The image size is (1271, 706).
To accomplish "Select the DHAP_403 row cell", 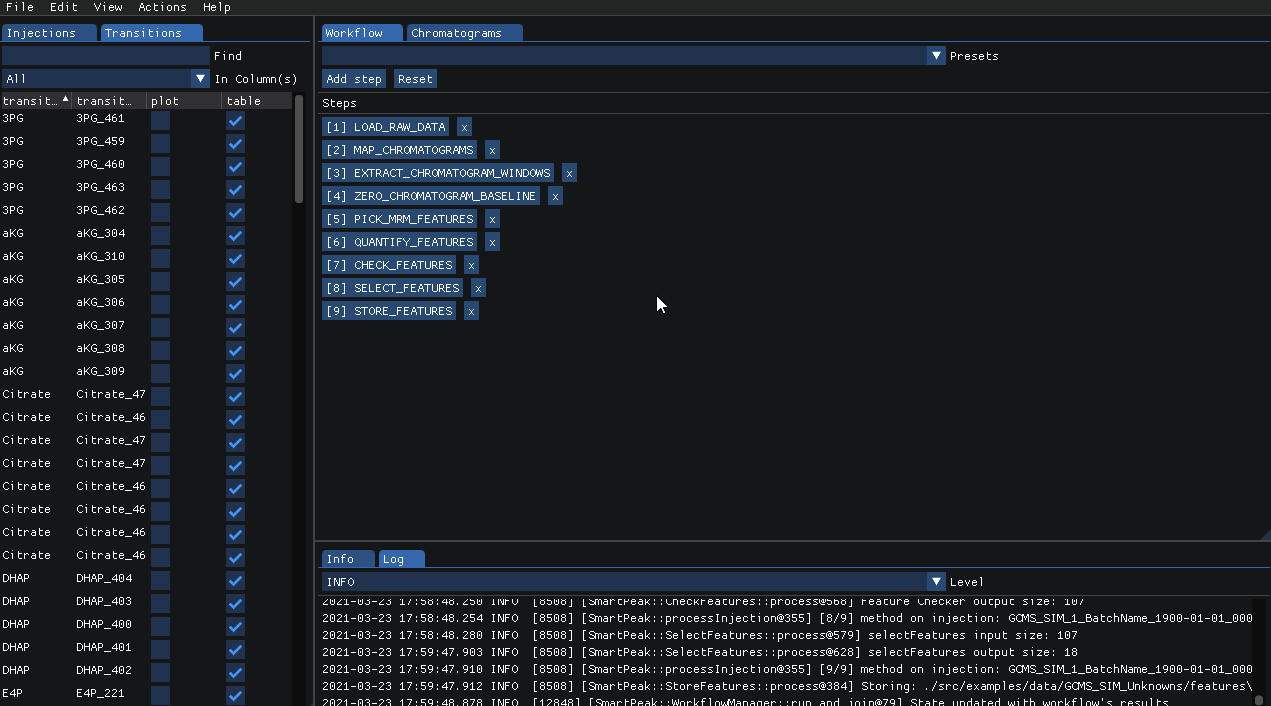I will [x=104, y=601].
